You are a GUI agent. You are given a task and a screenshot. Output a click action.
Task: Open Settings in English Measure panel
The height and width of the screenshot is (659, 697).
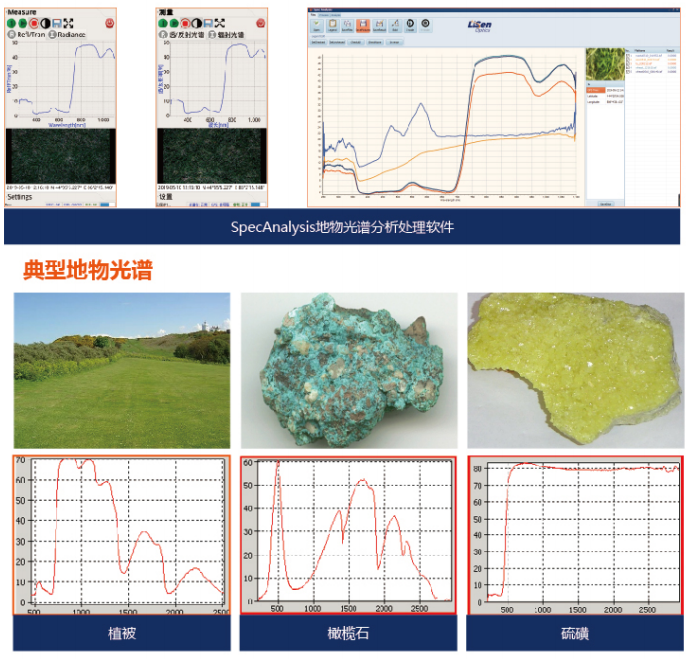click(x=20, y=196)
